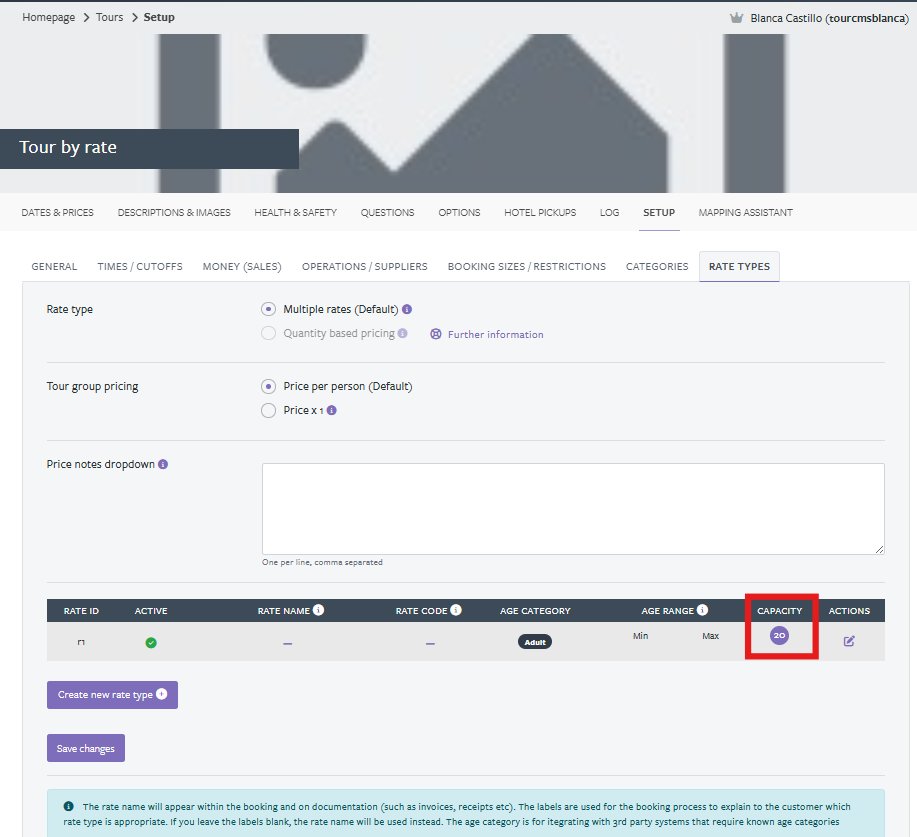The image size is (917, 837).
Task: Click the Tour group pricing label
Action: (x=92, y=386)
